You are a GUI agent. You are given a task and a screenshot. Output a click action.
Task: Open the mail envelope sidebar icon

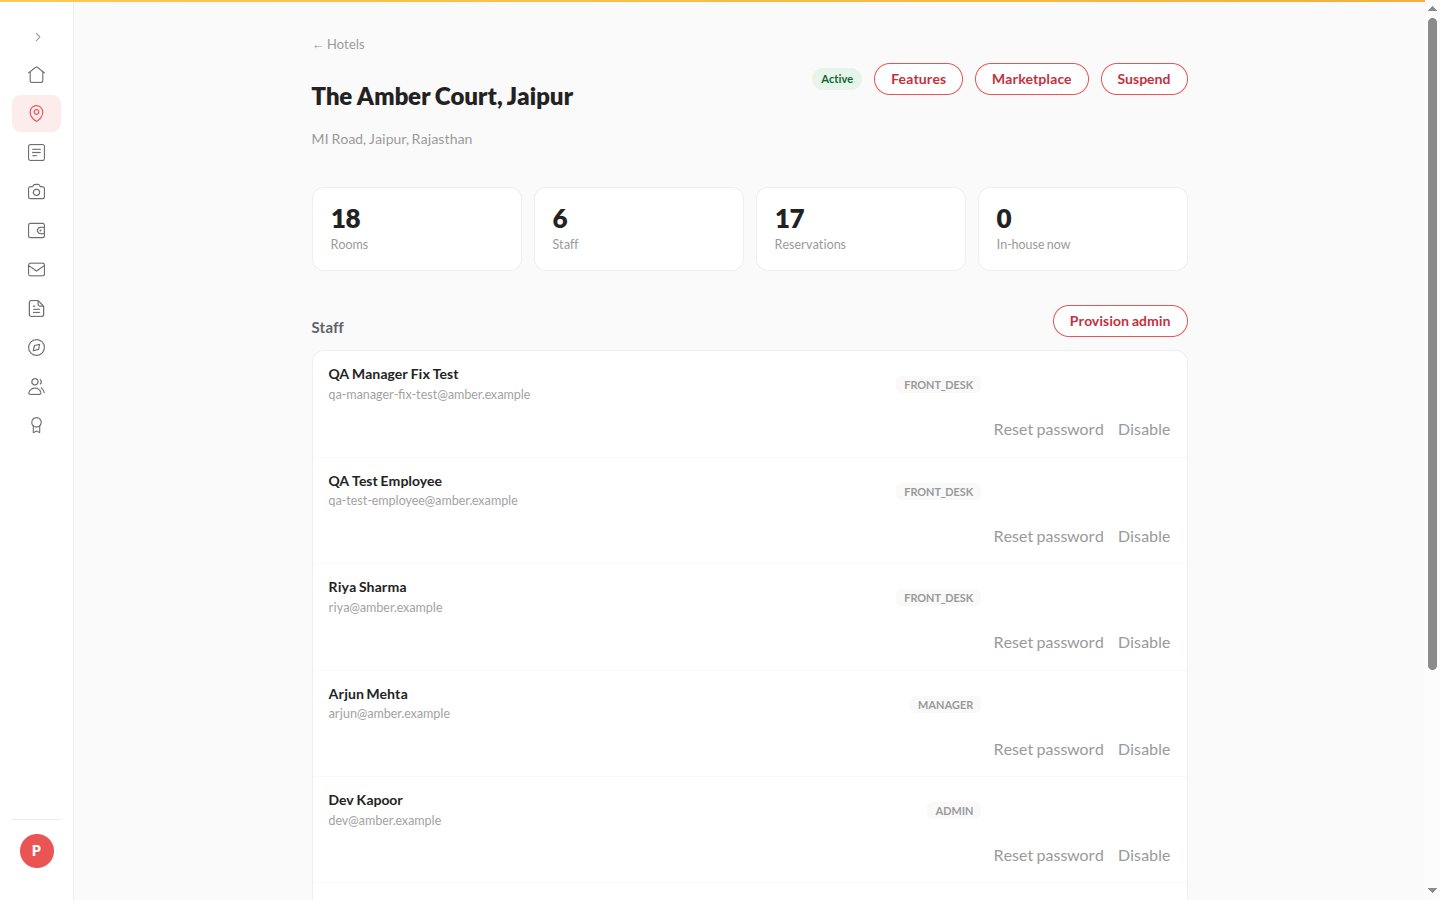coord(36,270)
